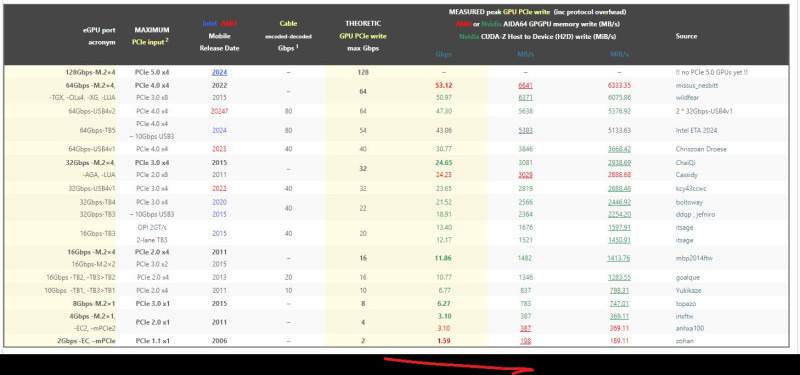Open the underlined 2024 release date link
Screen dimensions: 800x375
[219, 73]
